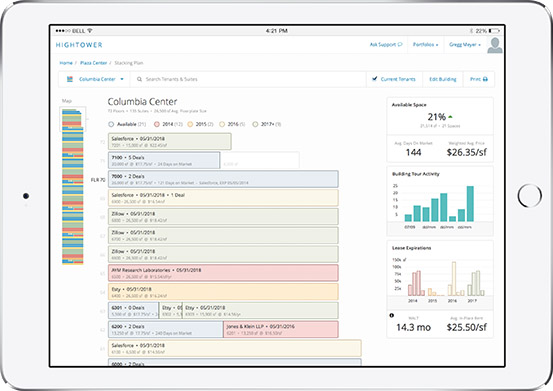This screenshot has width=553, height=391.
Task: Click the printer icon next to Print
Action: click(485, 79)
